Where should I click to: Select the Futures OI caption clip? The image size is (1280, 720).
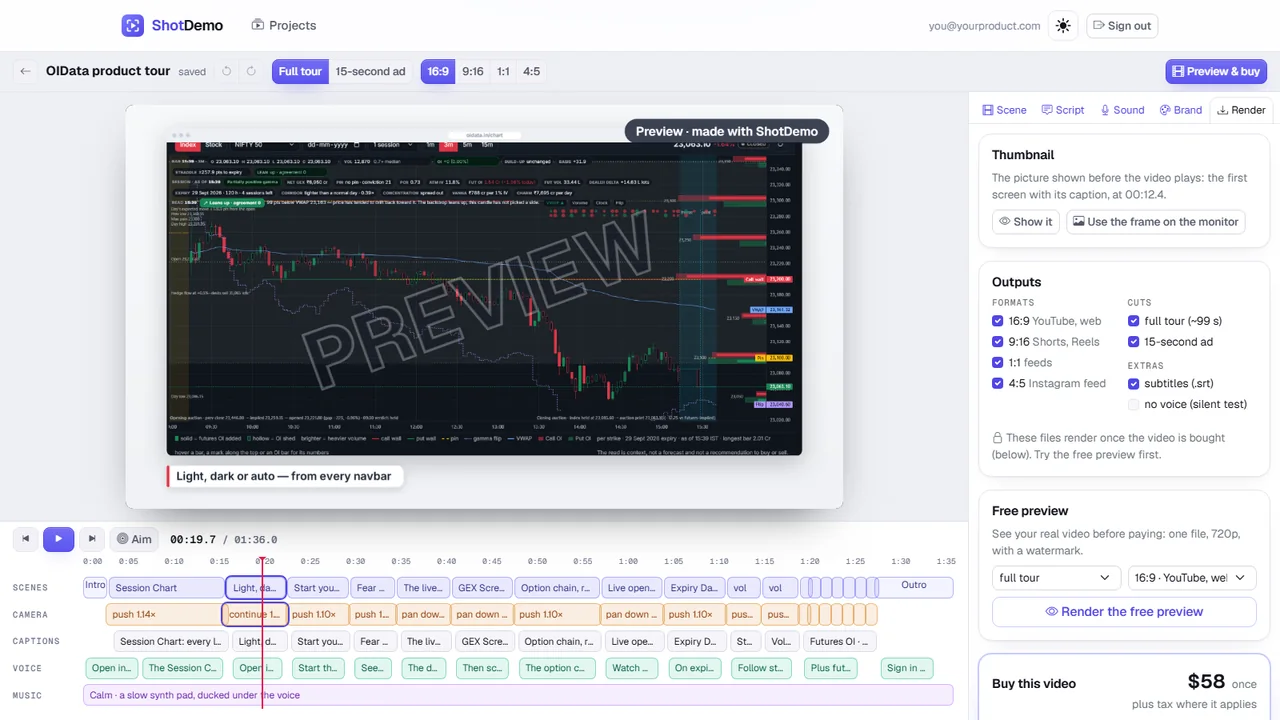point(840,642)
